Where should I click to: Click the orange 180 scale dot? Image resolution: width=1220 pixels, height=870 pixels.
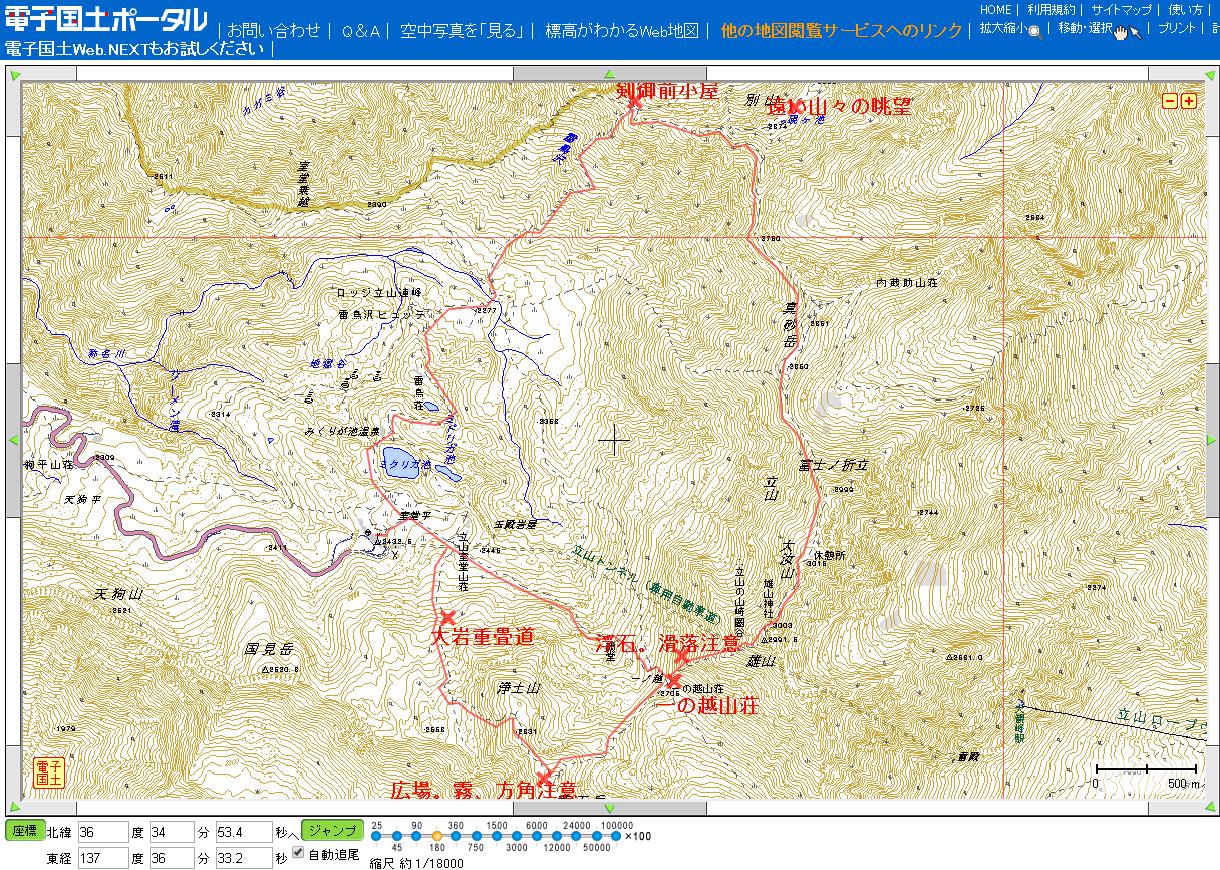click(x=436, y=835)
